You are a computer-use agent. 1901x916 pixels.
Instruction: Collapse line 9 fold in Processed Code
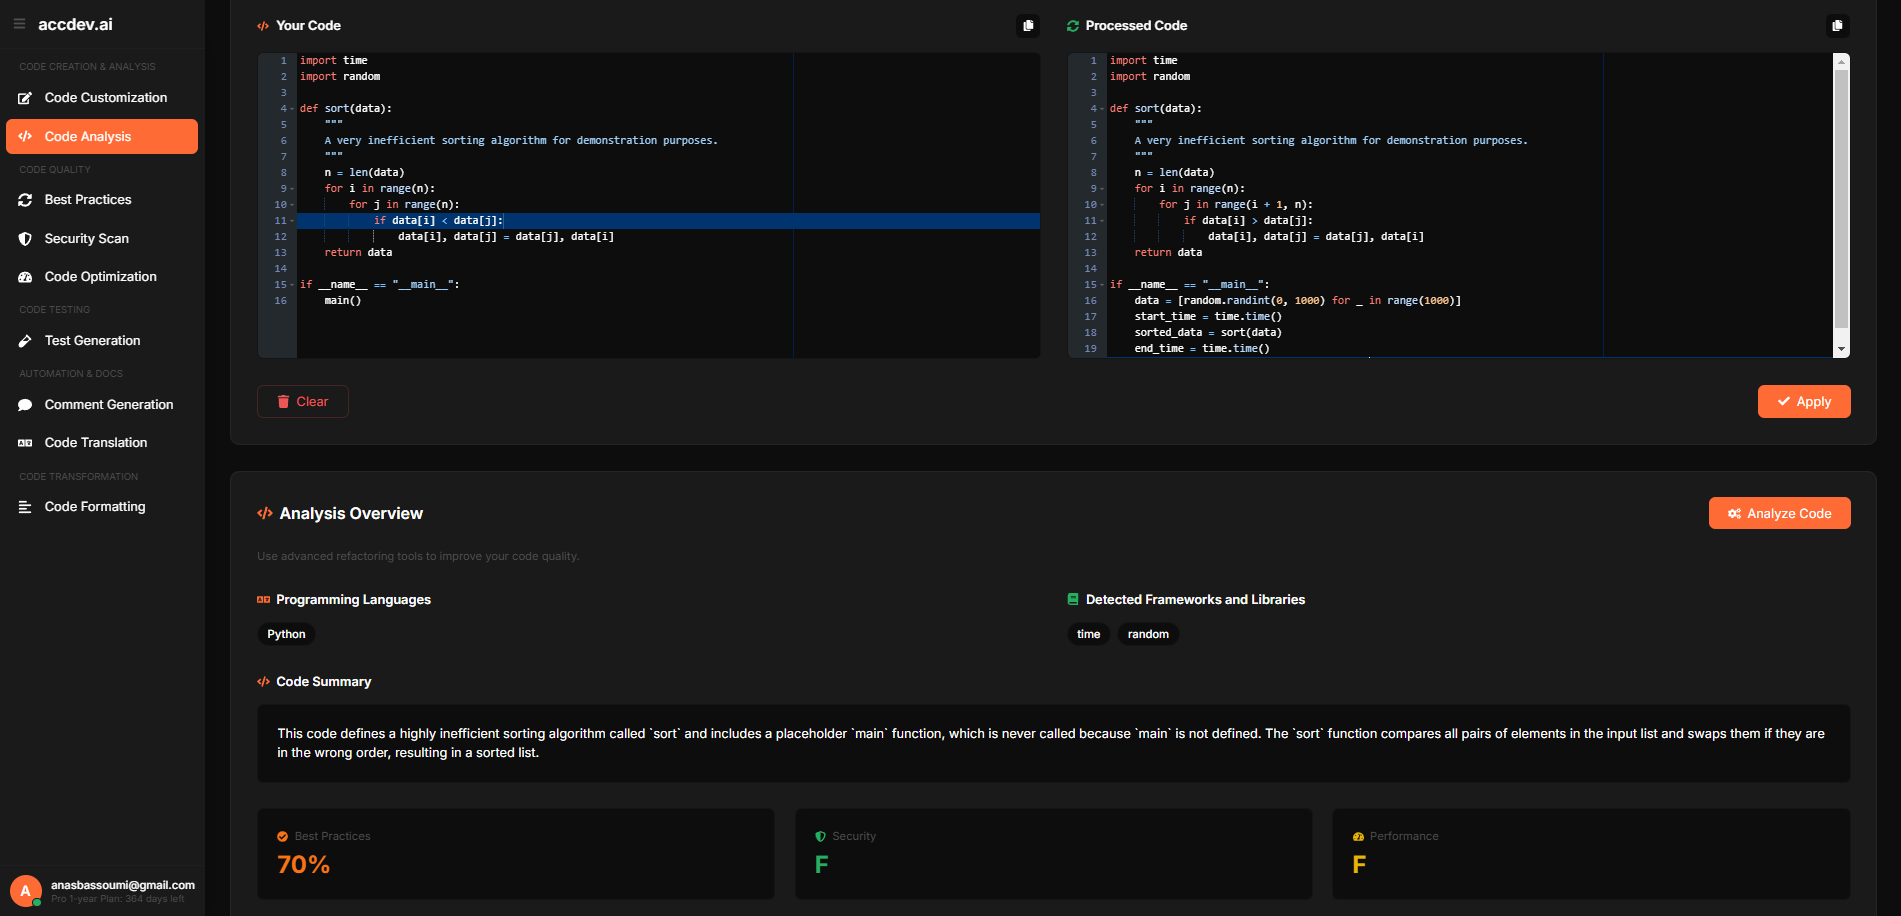pyautogui.click(x=1102, y=189)
